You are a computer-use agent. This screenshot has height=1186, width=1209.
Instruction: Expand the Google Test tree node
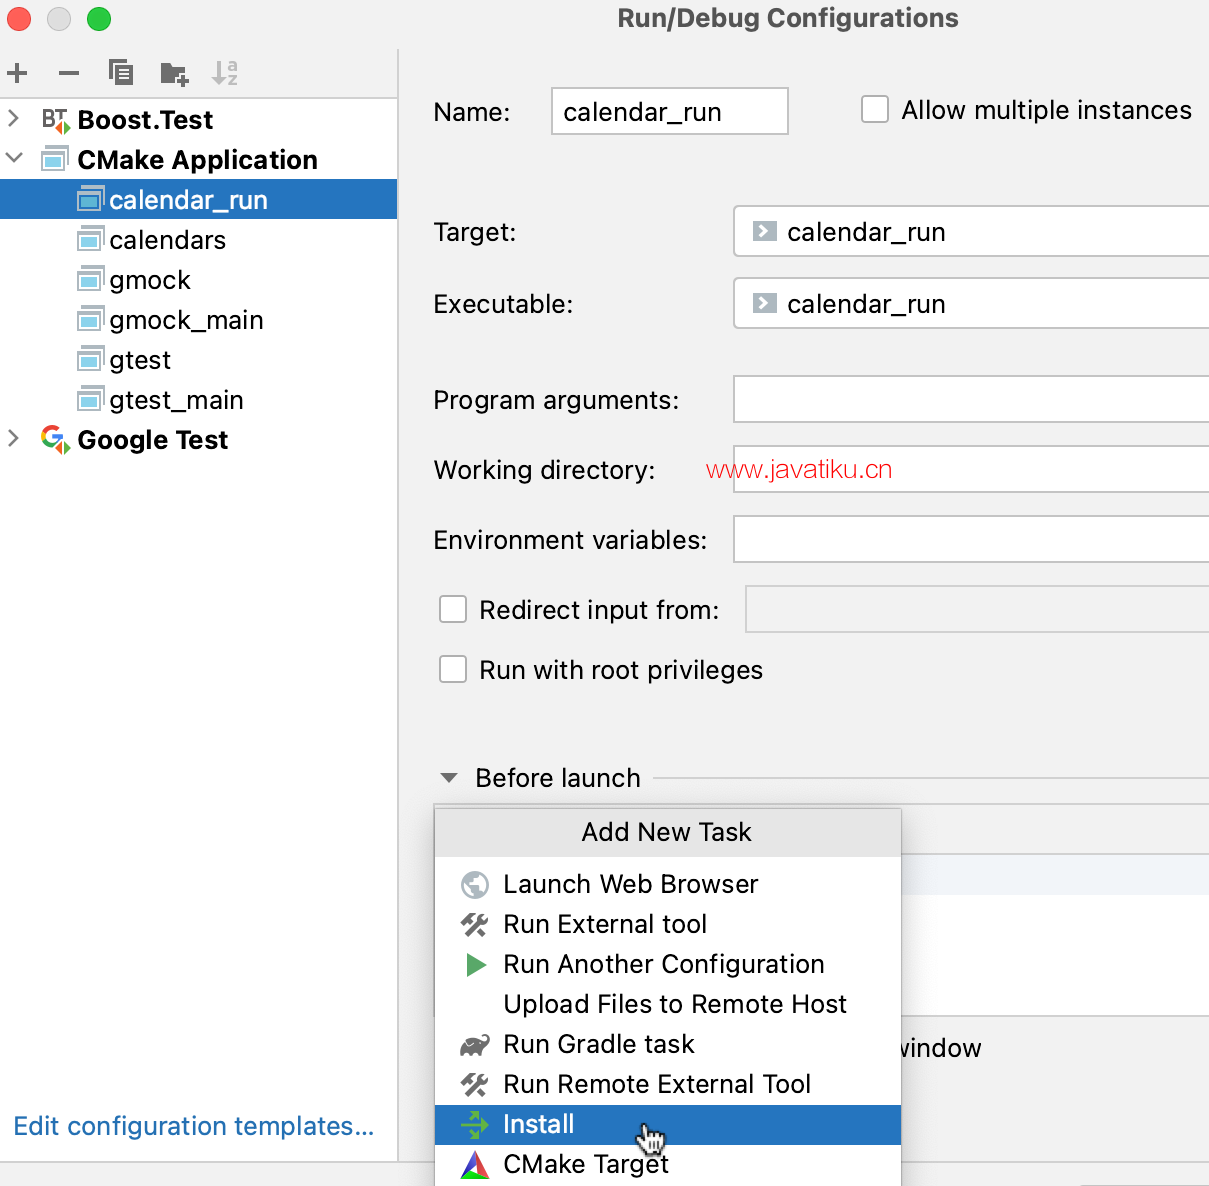pyautogui.click(x=13, y=438)
